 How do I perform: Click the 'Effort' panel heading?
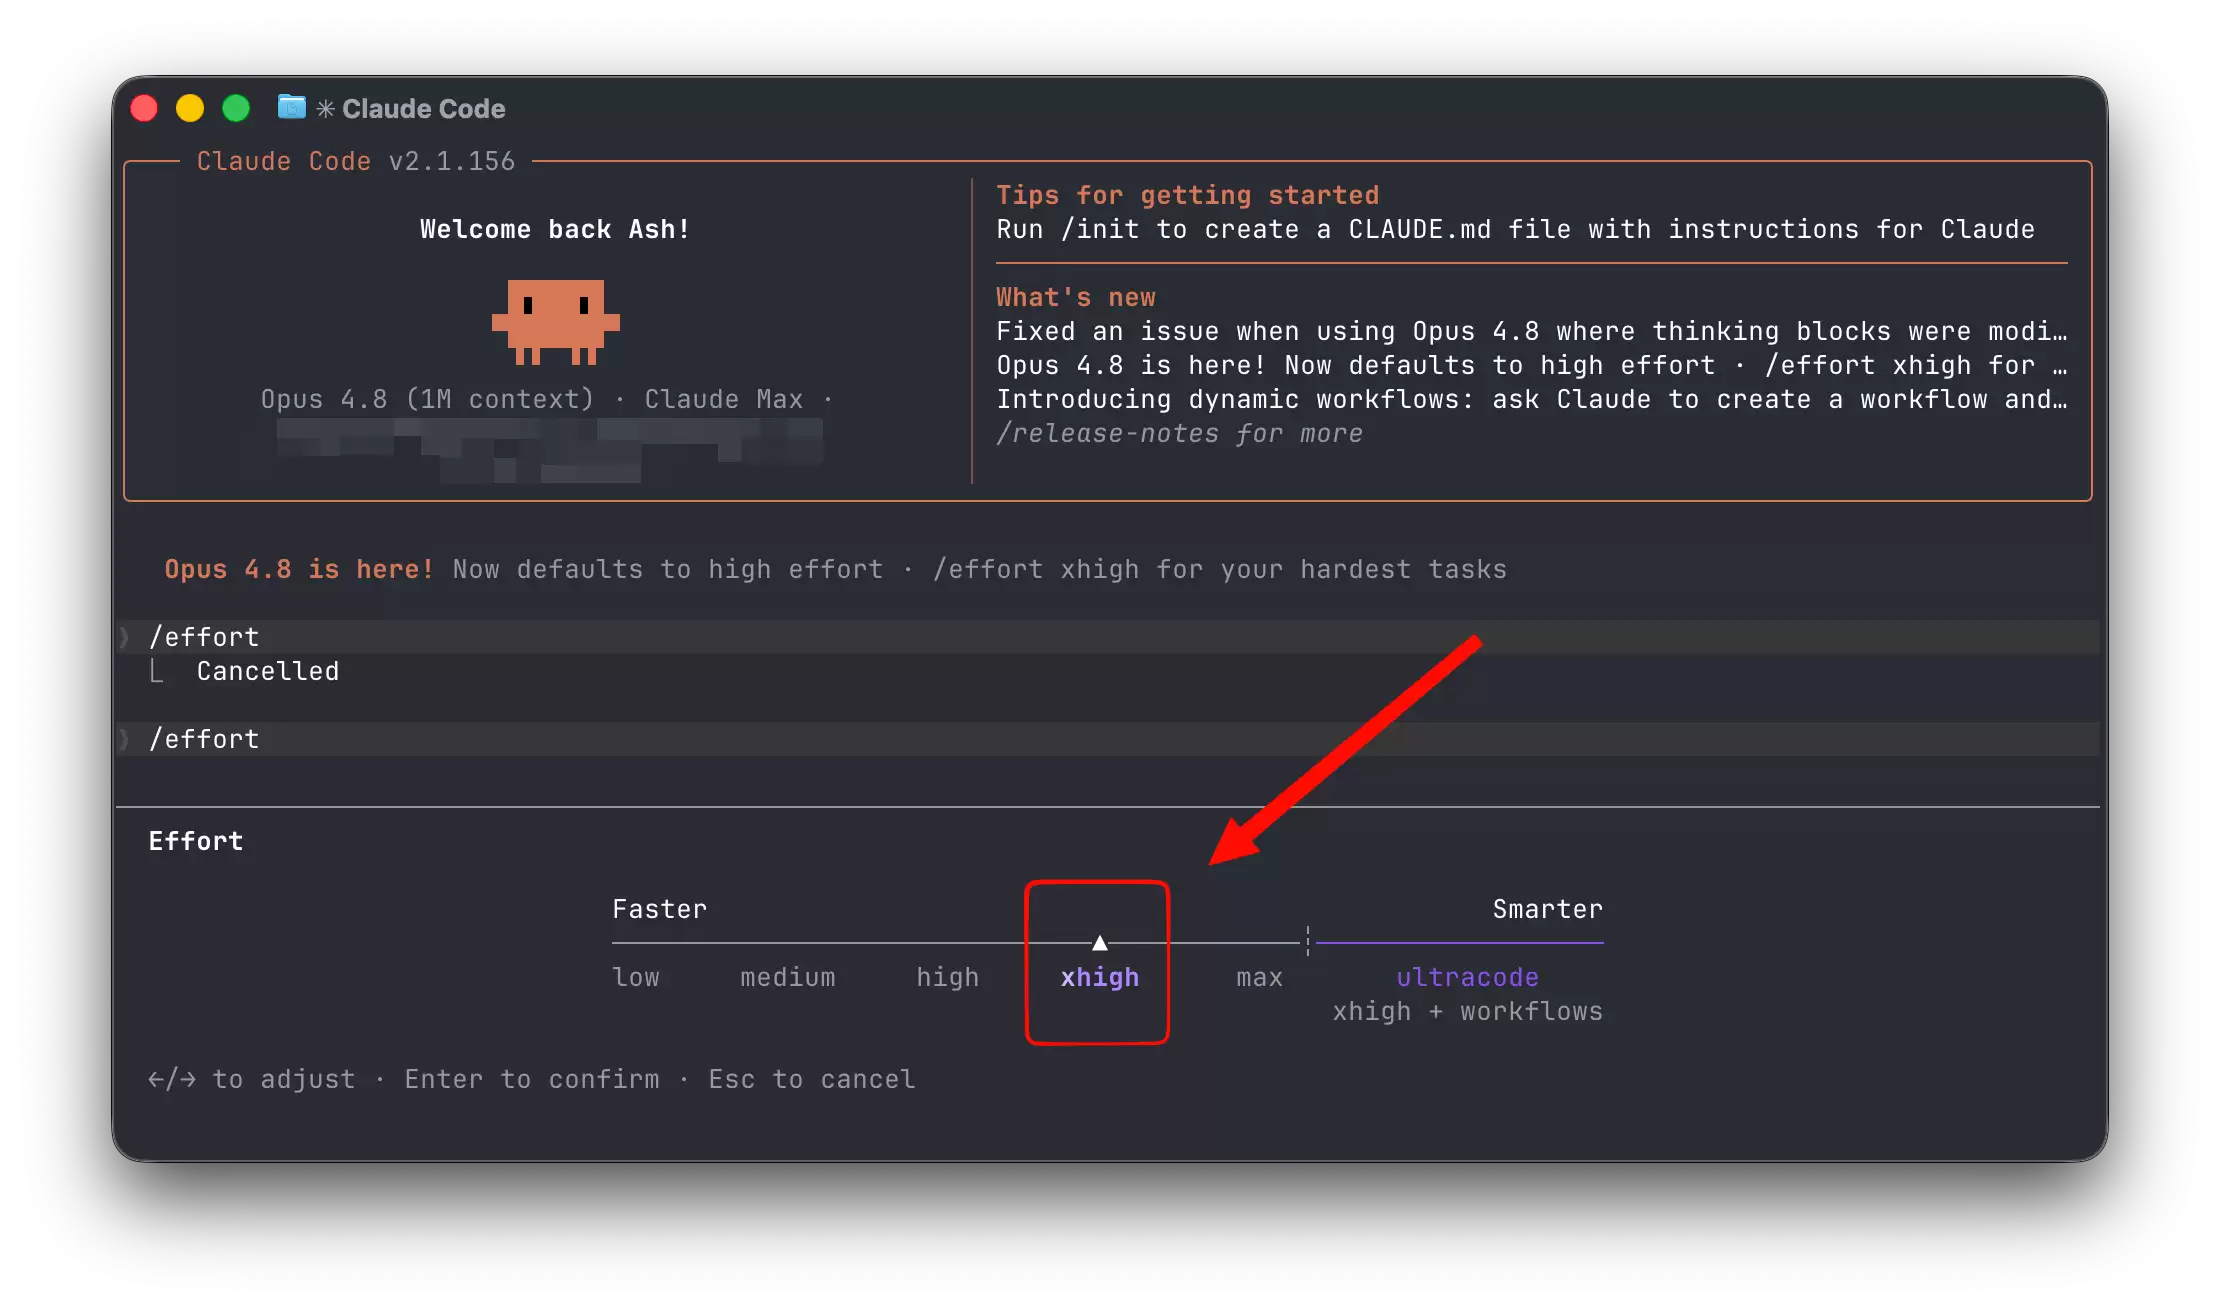tap(196, 841)
